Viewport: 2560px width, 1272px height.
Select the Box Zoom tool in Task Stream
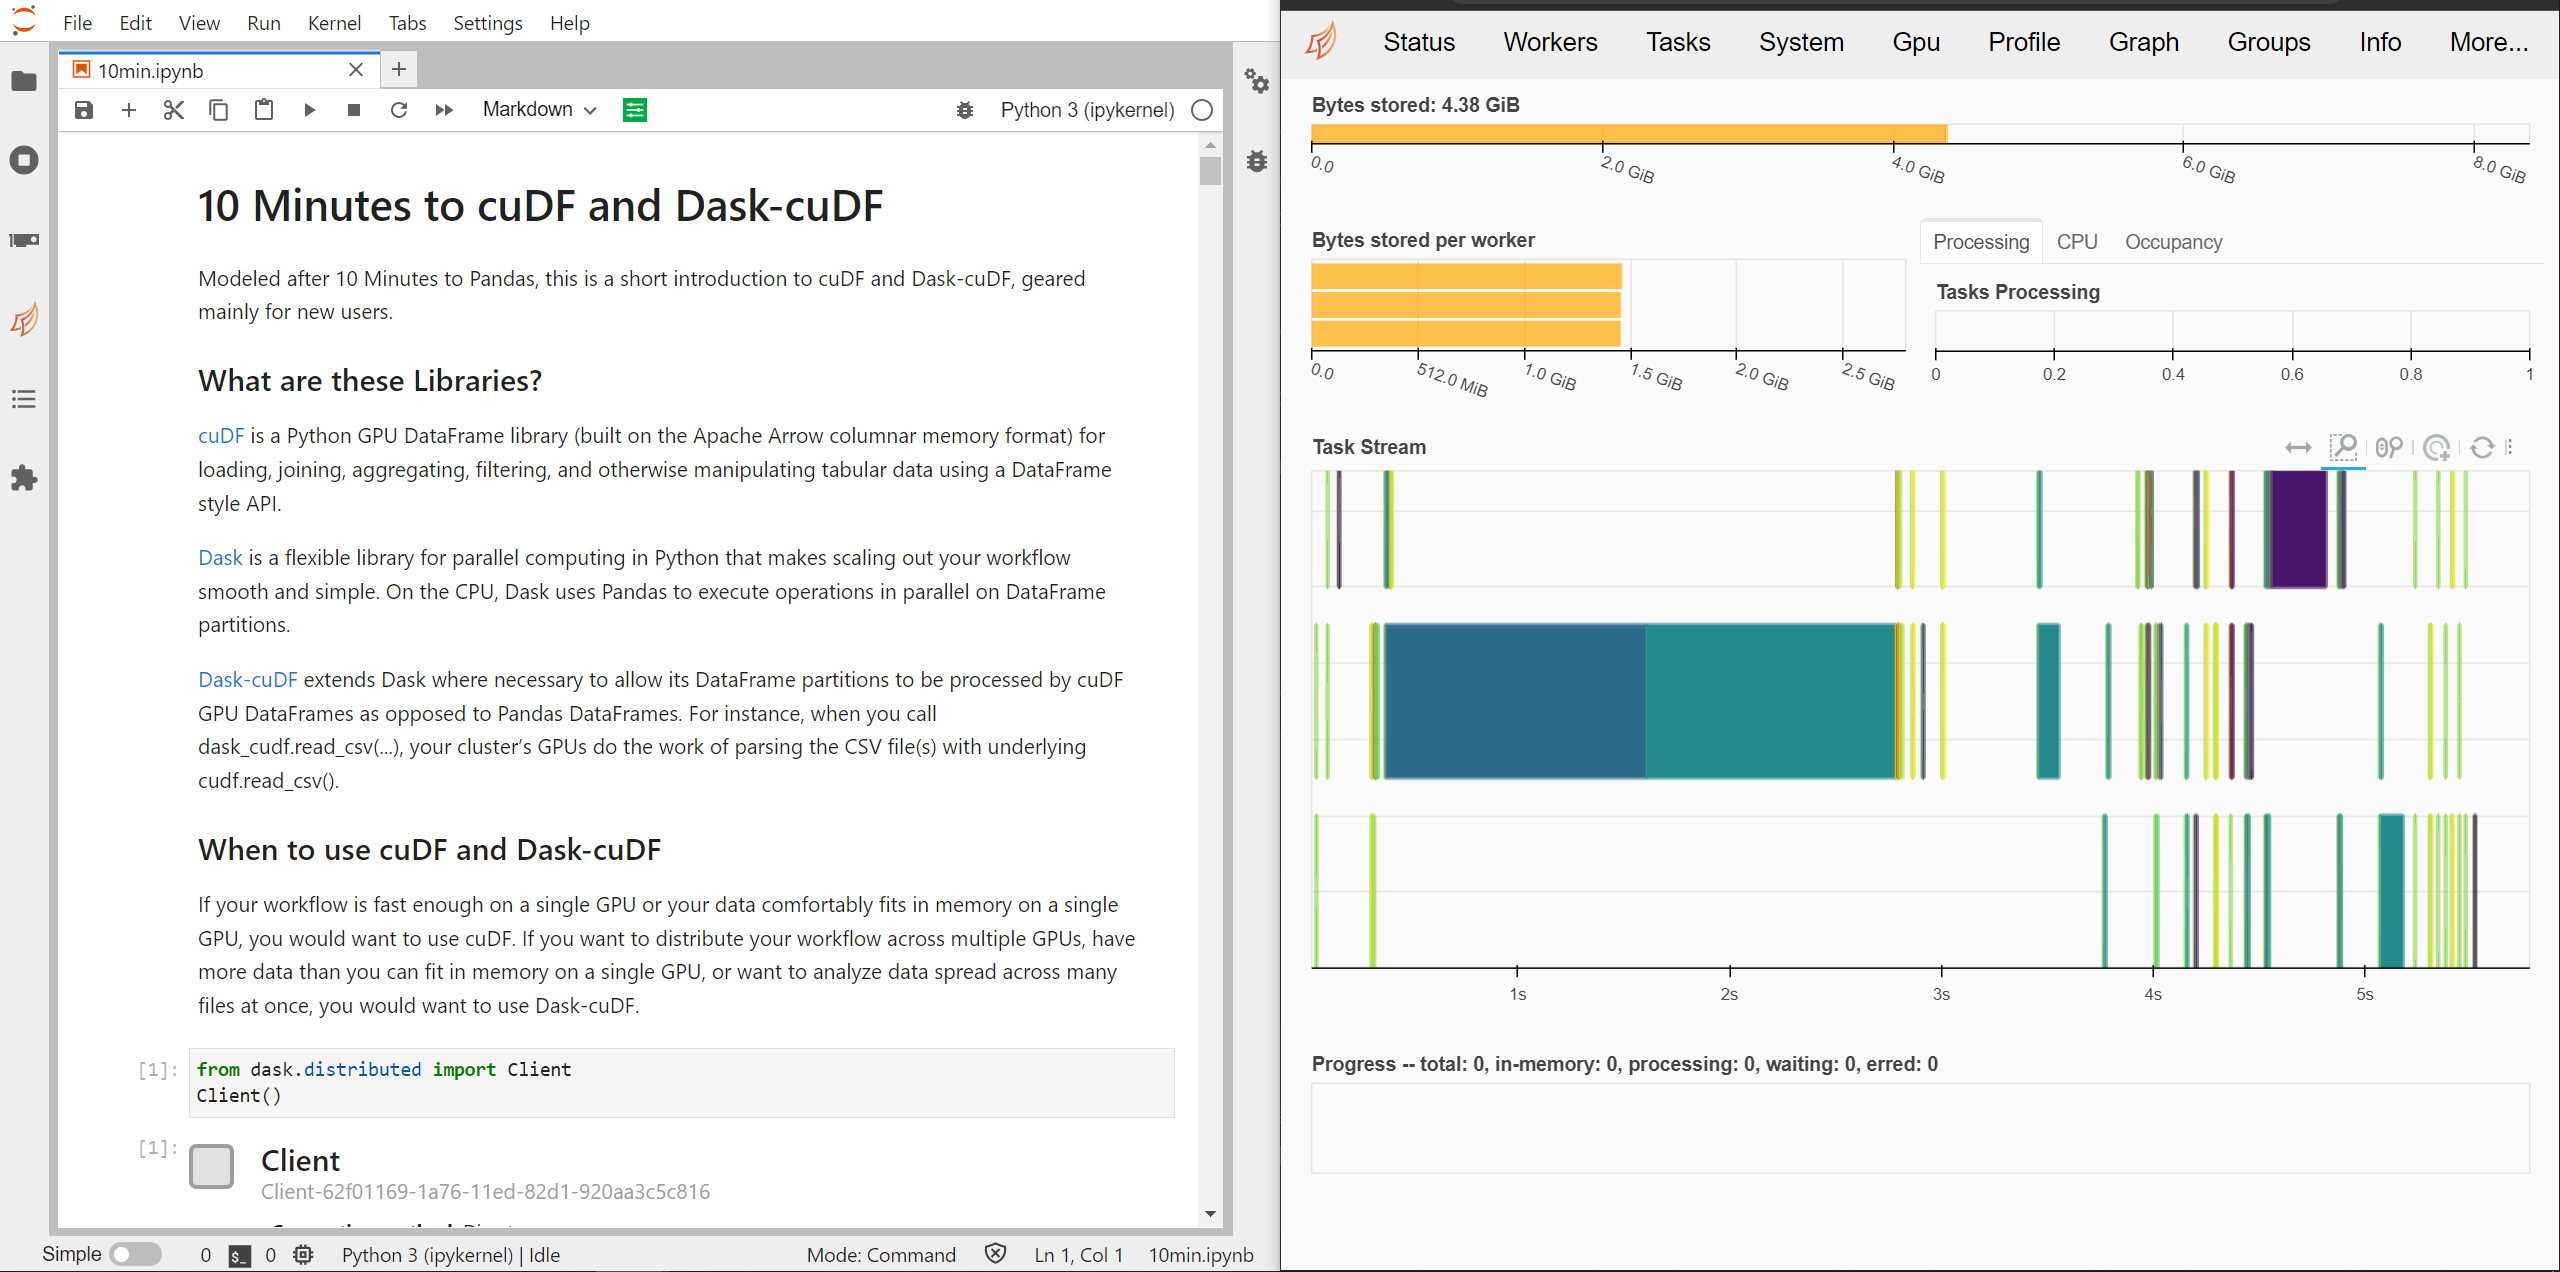(2343, 447)
